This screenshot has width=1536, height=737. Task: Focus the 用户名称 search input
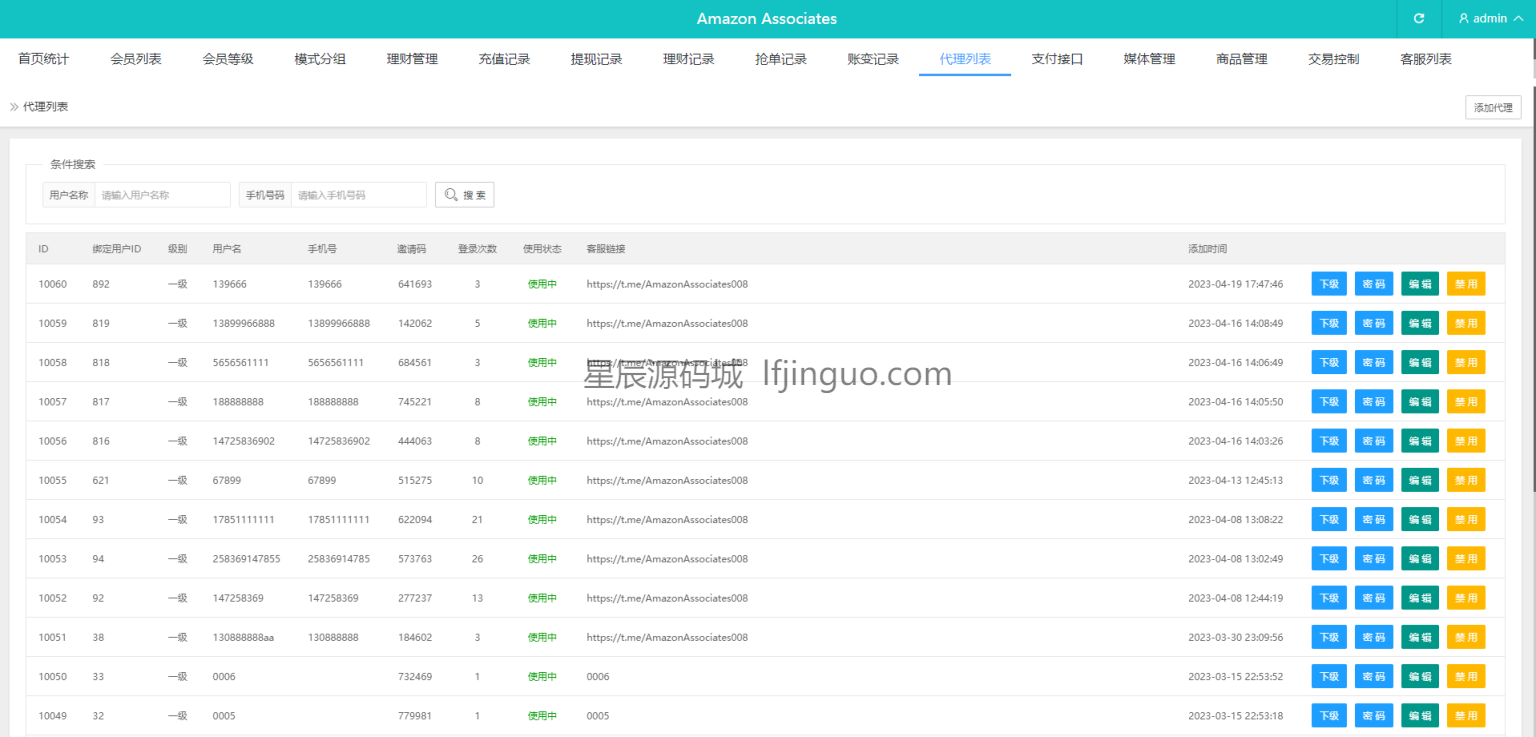click(162, 195)
